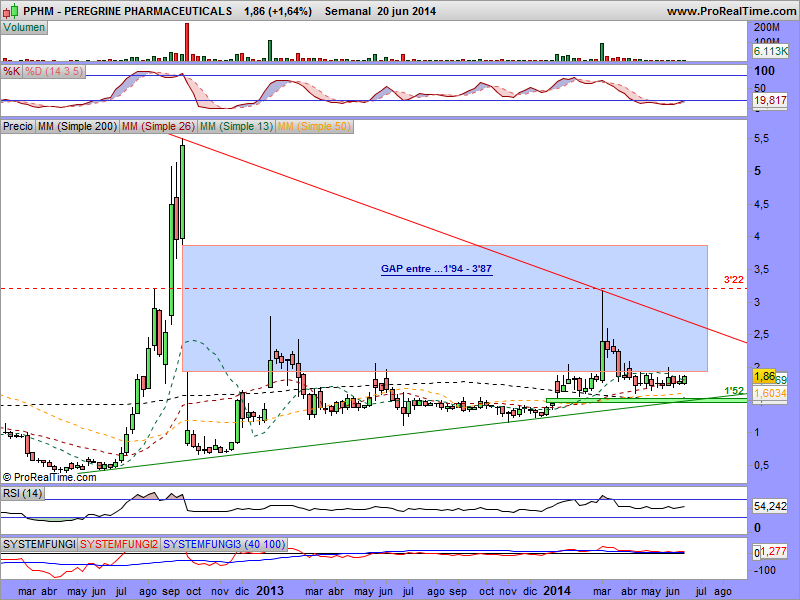The image size is (800, 600).
Task: Click the 3,5 price axis label
Action: (763, 269)
